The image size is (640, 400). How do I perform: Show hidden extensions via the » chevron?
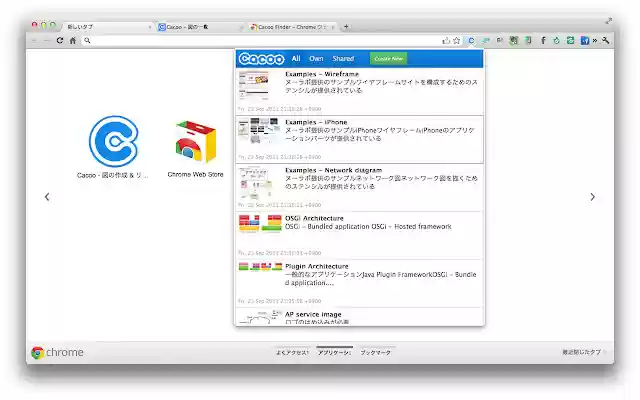click(x=595, y=40)
